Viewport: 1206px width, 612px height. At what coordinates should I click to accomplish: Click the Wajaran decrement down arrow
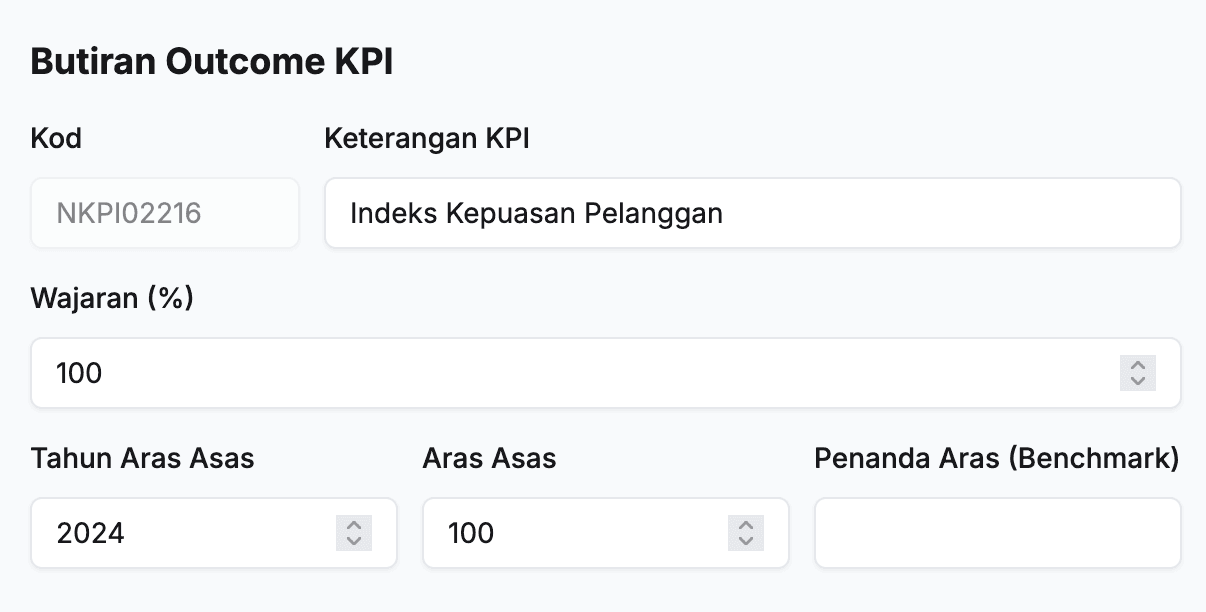click(1137, 381)
